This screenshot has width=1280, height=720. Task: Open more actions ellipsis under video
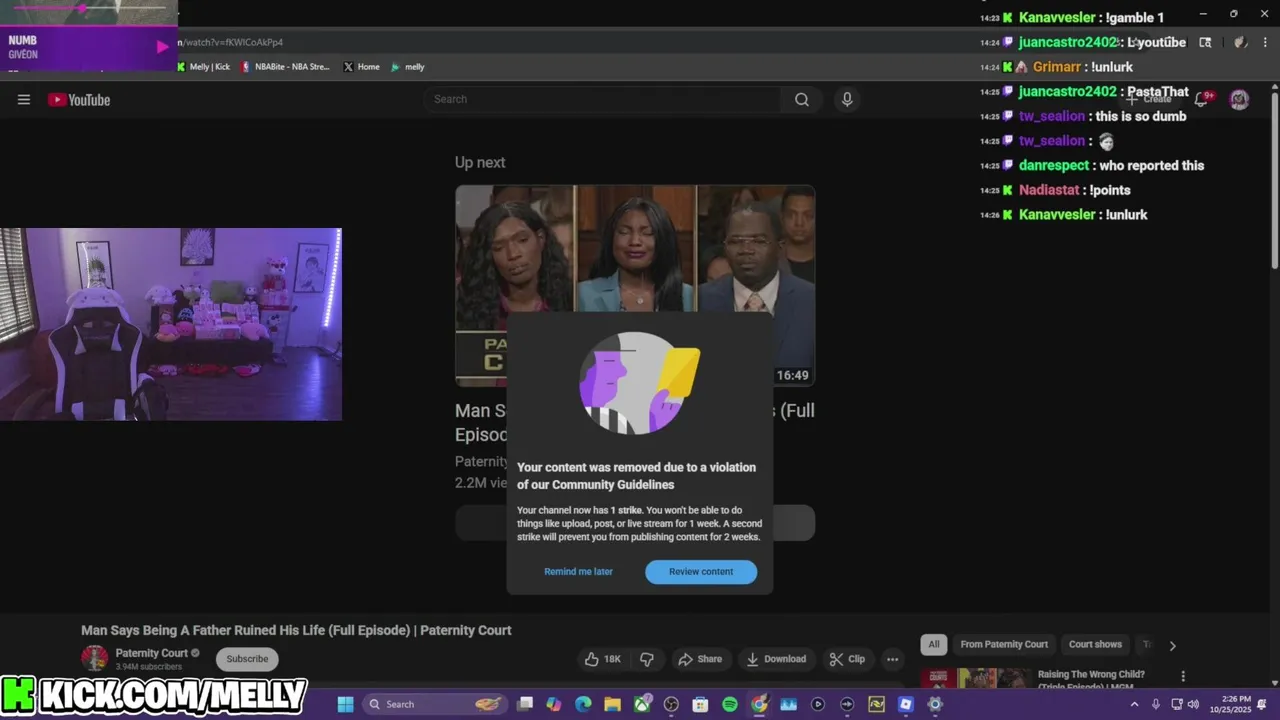[892, 659]
